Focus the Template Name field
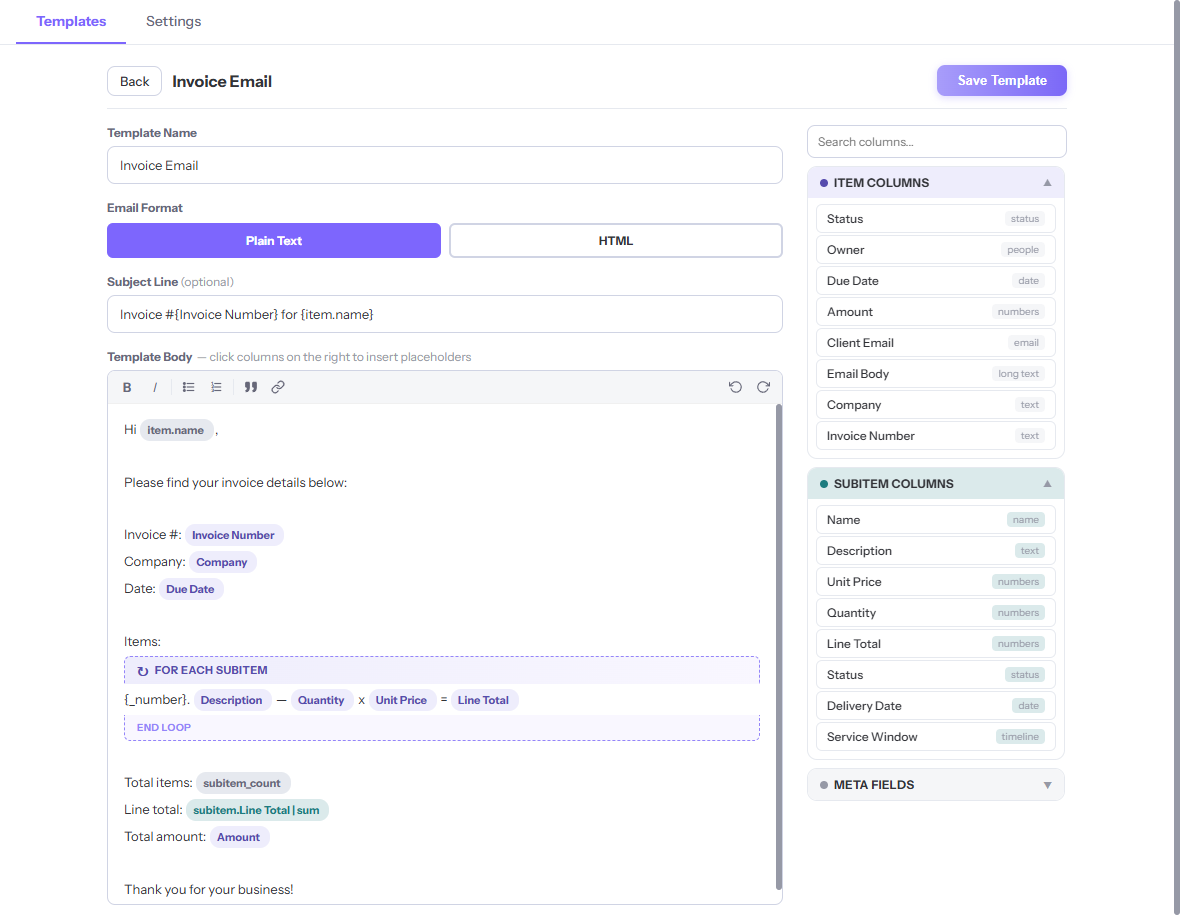This screenshot has width=1180, height=920. [x=445, y=165]
